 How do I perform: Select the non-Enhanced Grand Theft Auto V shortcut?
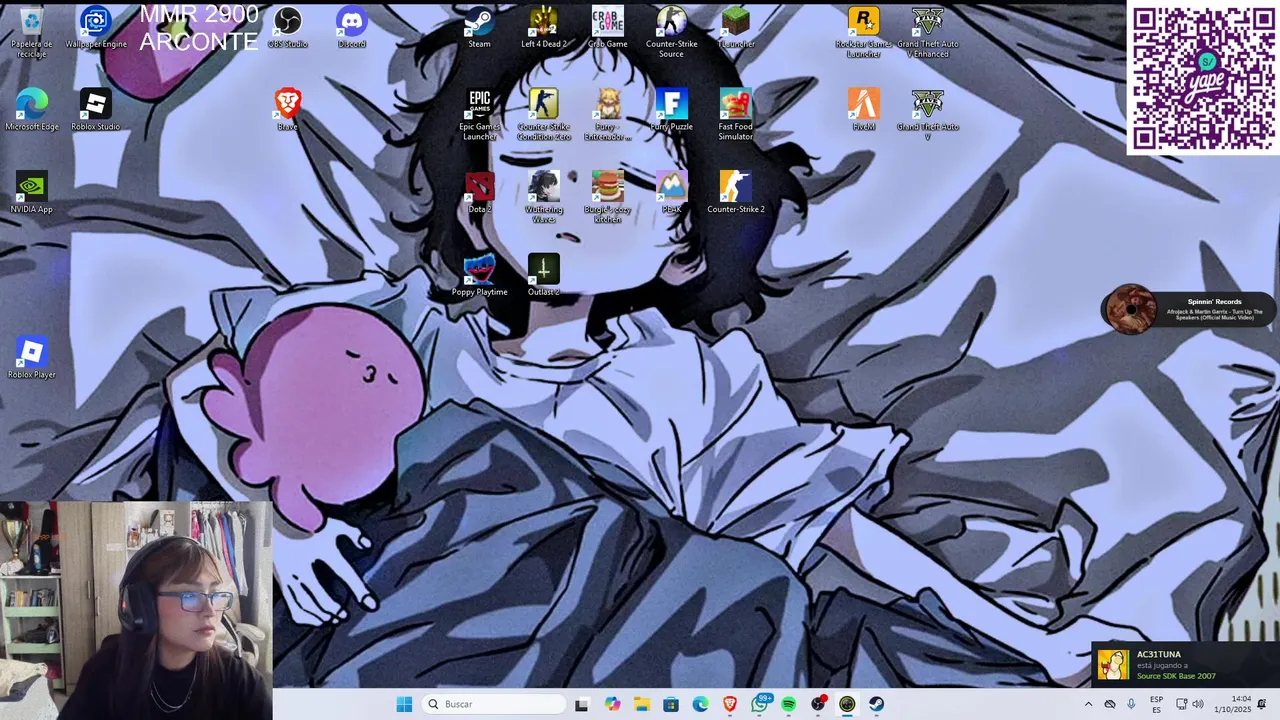[x=928, y=115]
